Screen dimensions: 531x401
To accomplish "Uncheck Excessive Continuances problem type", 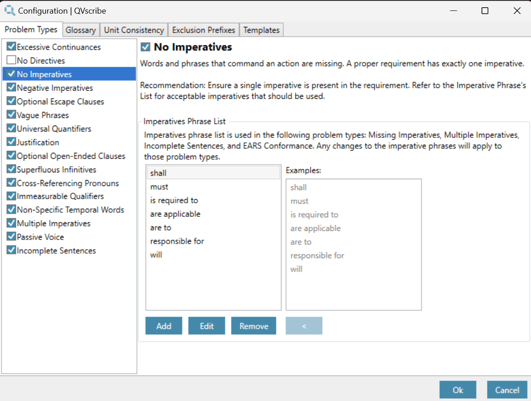I will coord(11,46).
